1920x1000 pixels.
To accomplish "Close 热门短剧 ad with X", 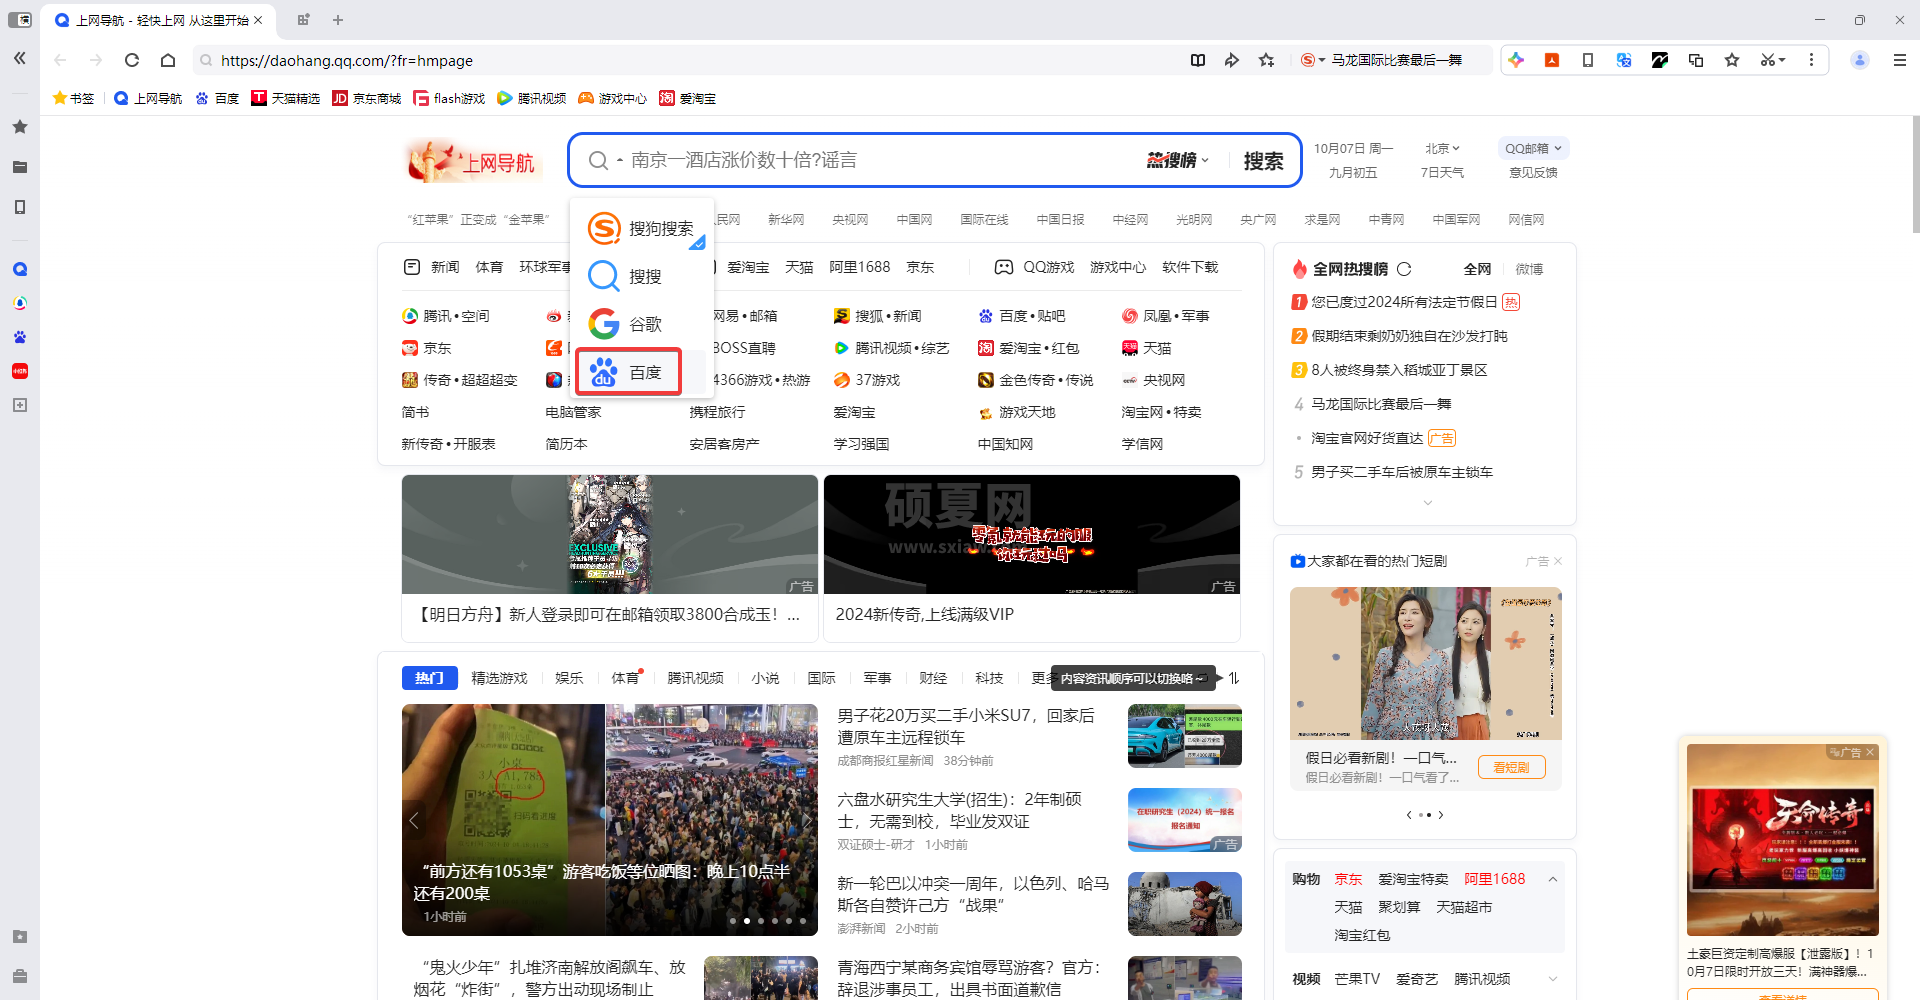I will tap(1558, 562).
